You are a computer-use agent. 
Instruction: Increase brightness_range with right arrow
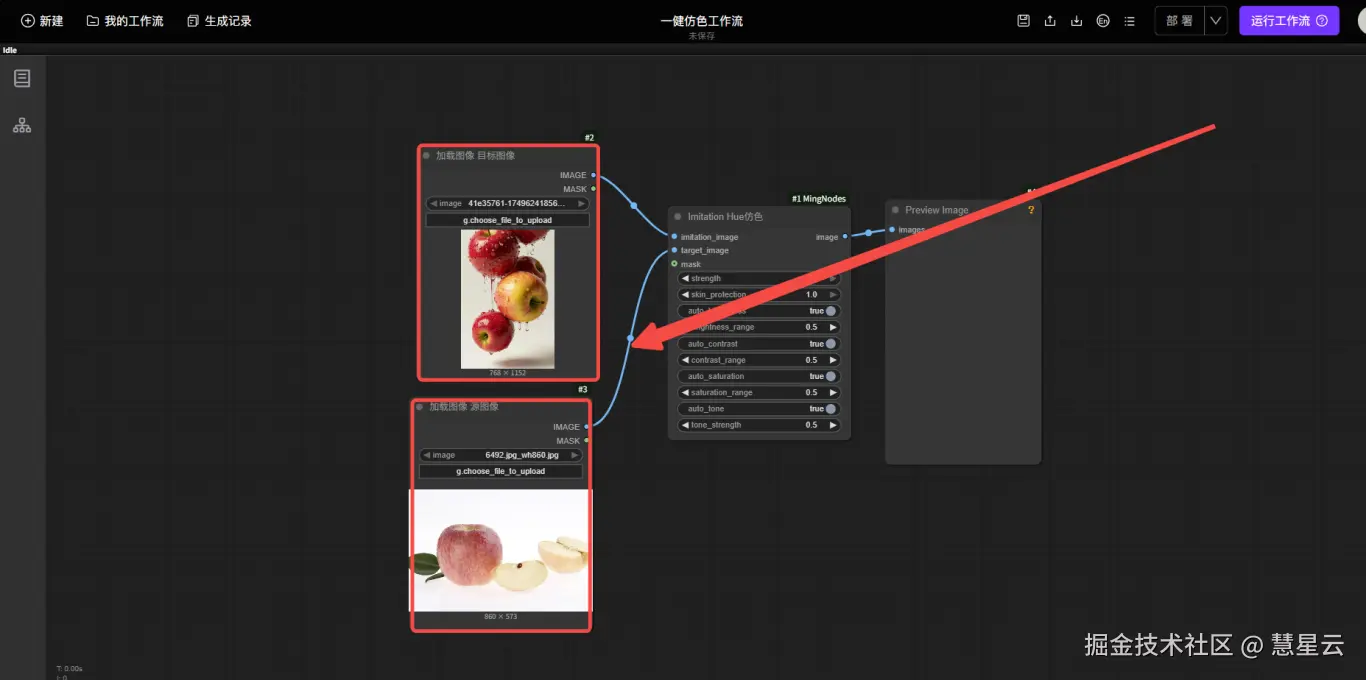coord(834,327)
